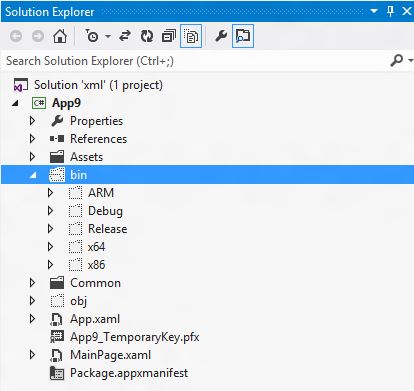Click the bin open-folder icon
The width and height of the screenshot is (414, 391).
click(x=57, y=175)
